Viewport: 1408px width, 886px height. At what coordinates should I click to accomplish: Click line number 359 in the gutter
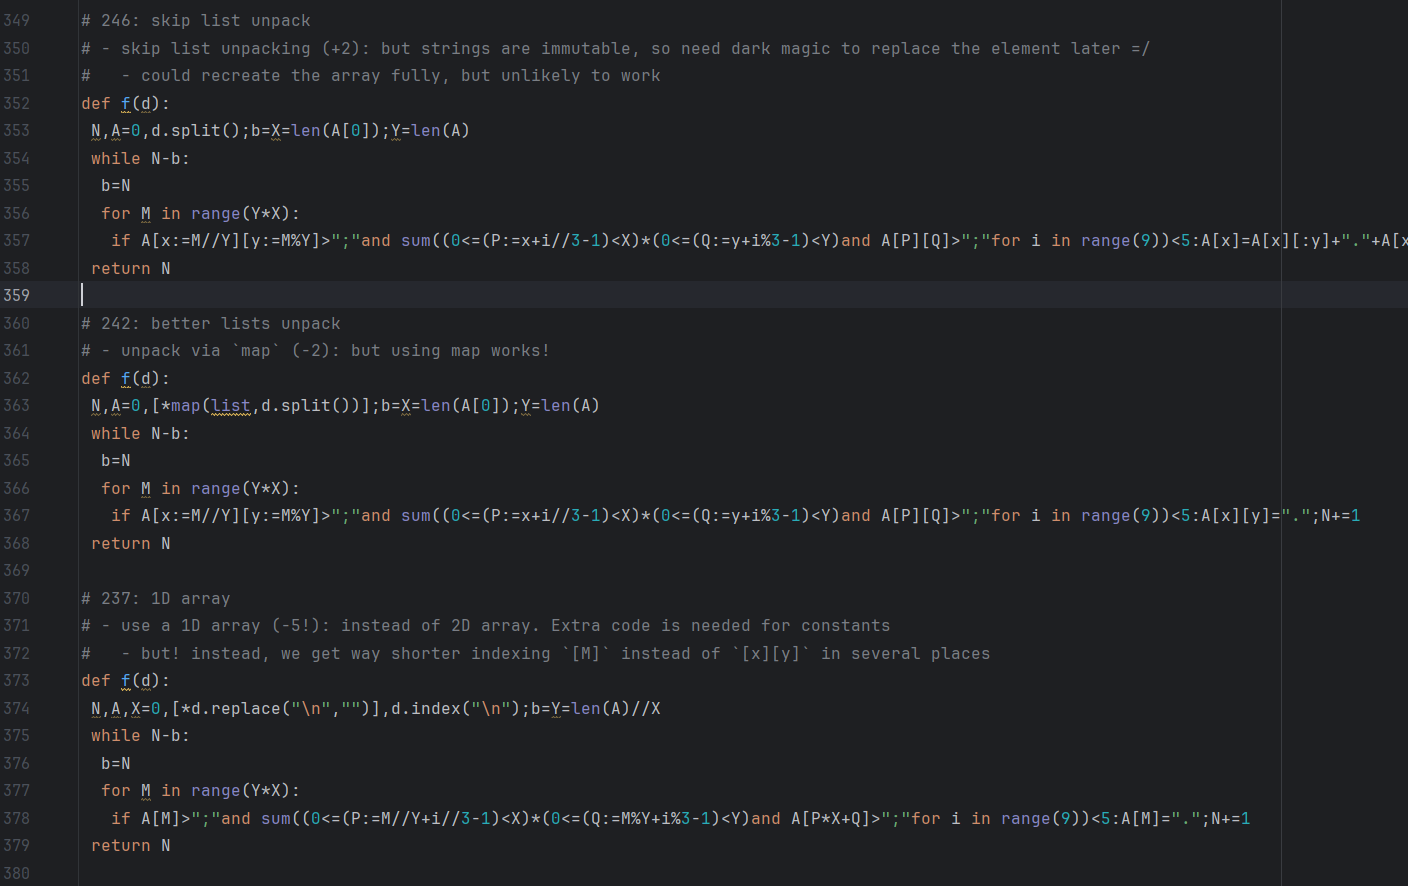17,295
